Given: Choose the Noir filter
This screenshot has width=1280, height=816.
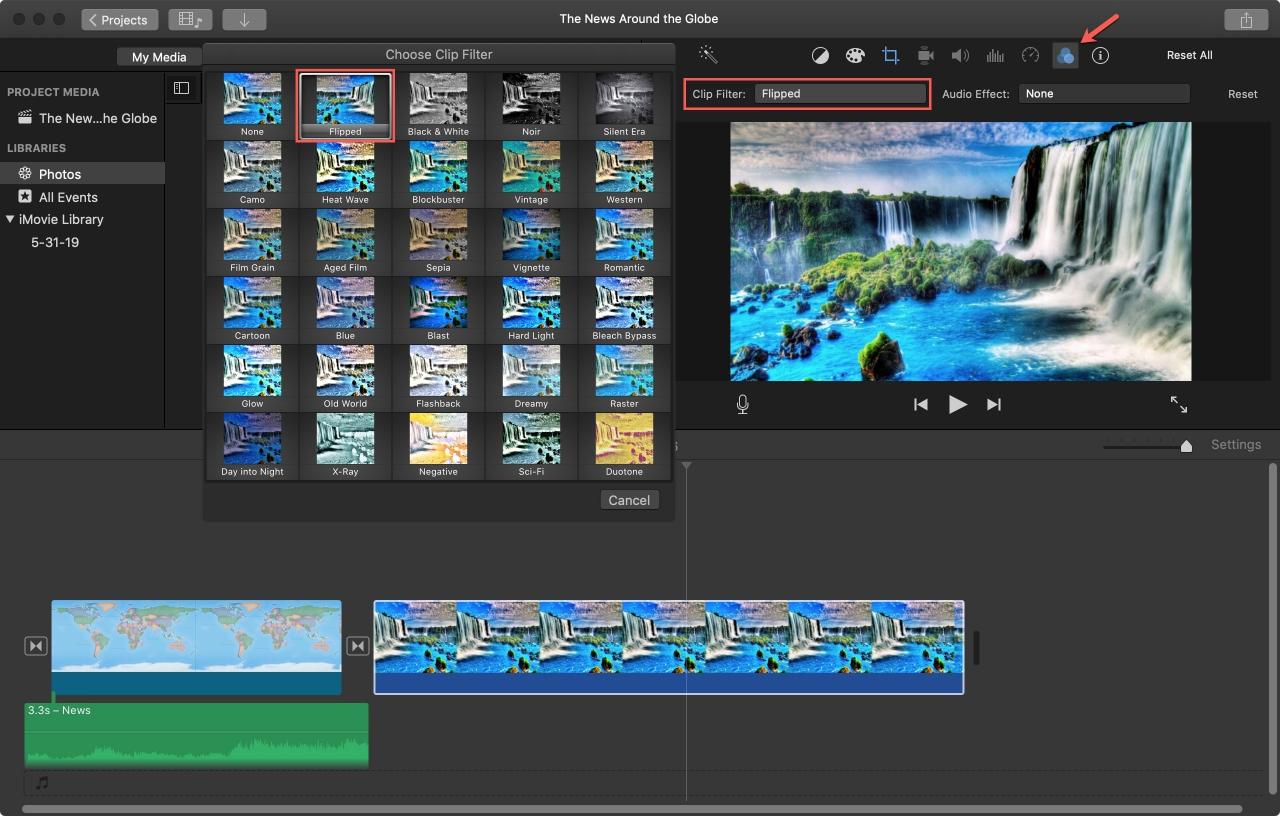Looking at the screenshot, I should [x=531, y=105].
